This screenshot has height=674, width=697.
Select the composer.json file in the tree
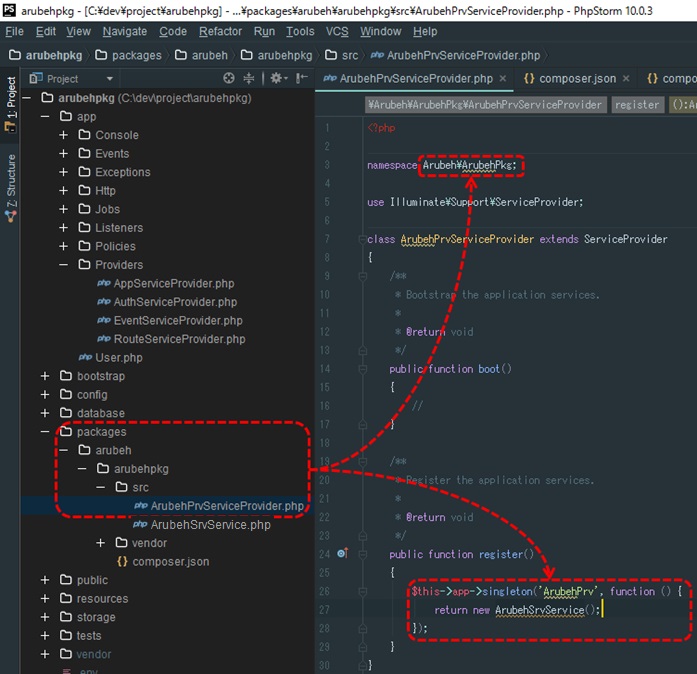[170, 562]
